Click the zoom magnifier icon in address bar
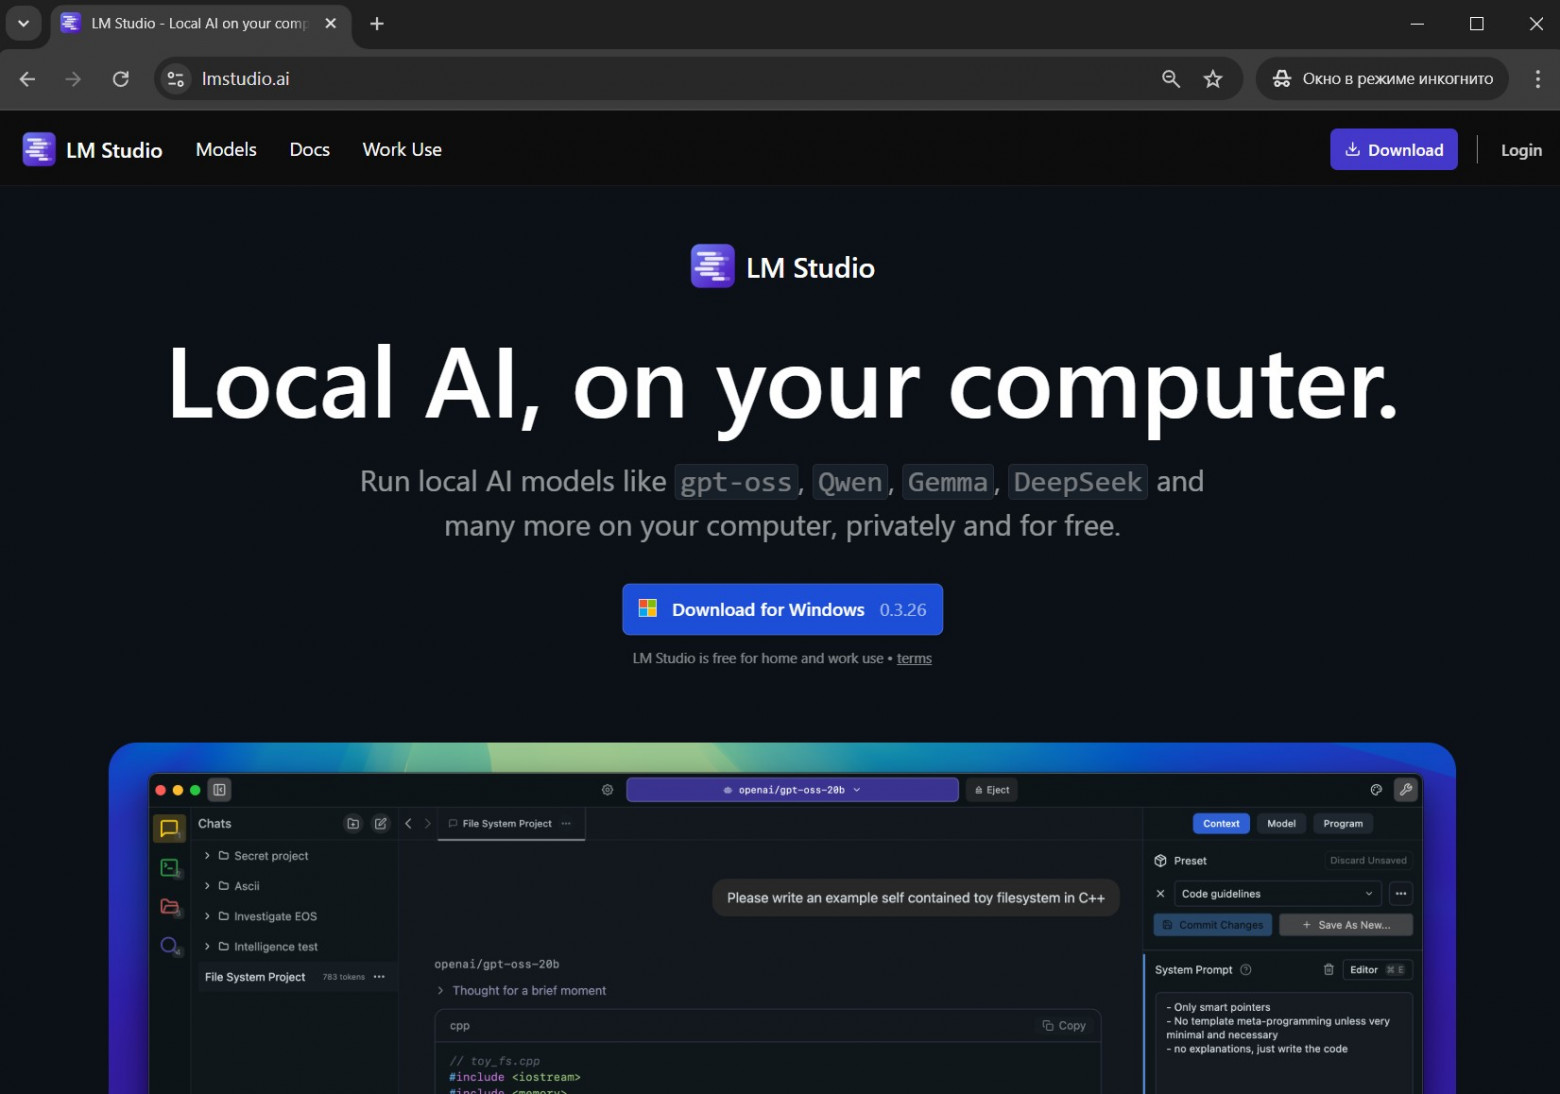Screen dimensions: 1560x1094 [x=1171, y=79]
